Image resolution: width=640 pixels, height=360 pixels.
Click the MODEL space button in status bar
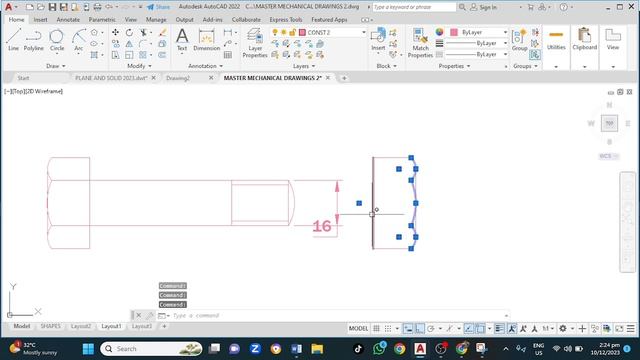[x=358, y=329]
